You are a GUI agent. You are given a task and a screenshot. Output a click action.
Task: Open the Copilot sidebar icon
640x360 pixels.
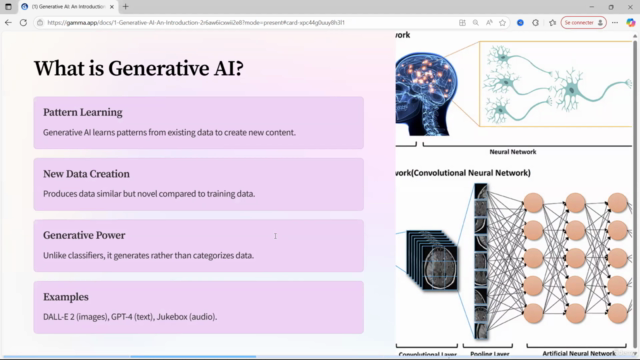coord(631,22)
